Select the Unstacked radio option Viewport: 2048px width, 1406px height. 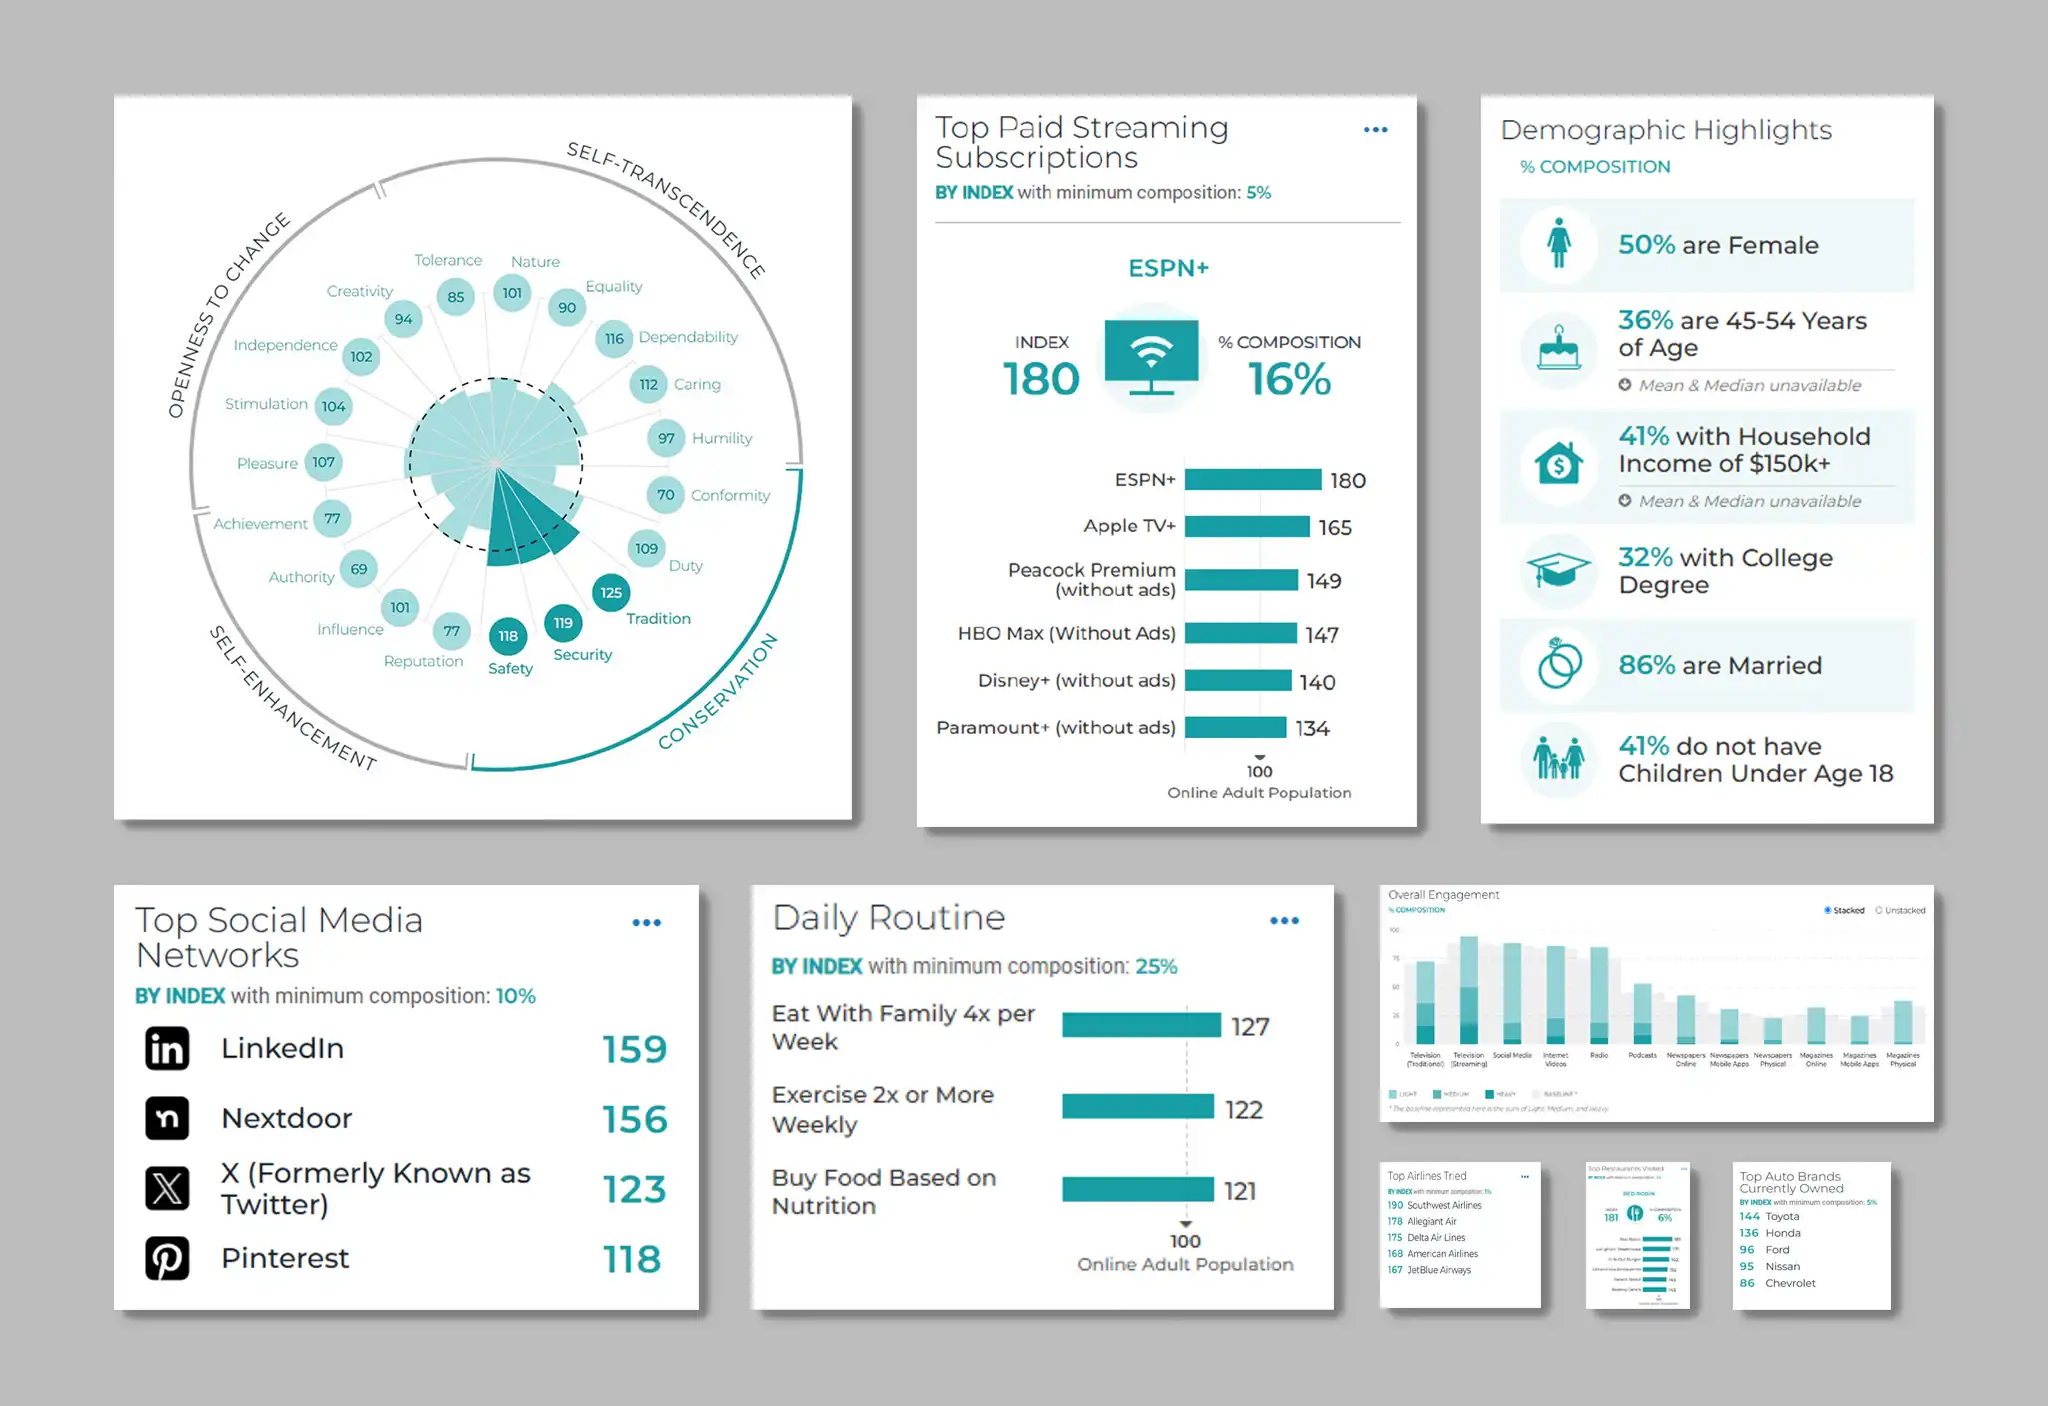click(1878, 910)
